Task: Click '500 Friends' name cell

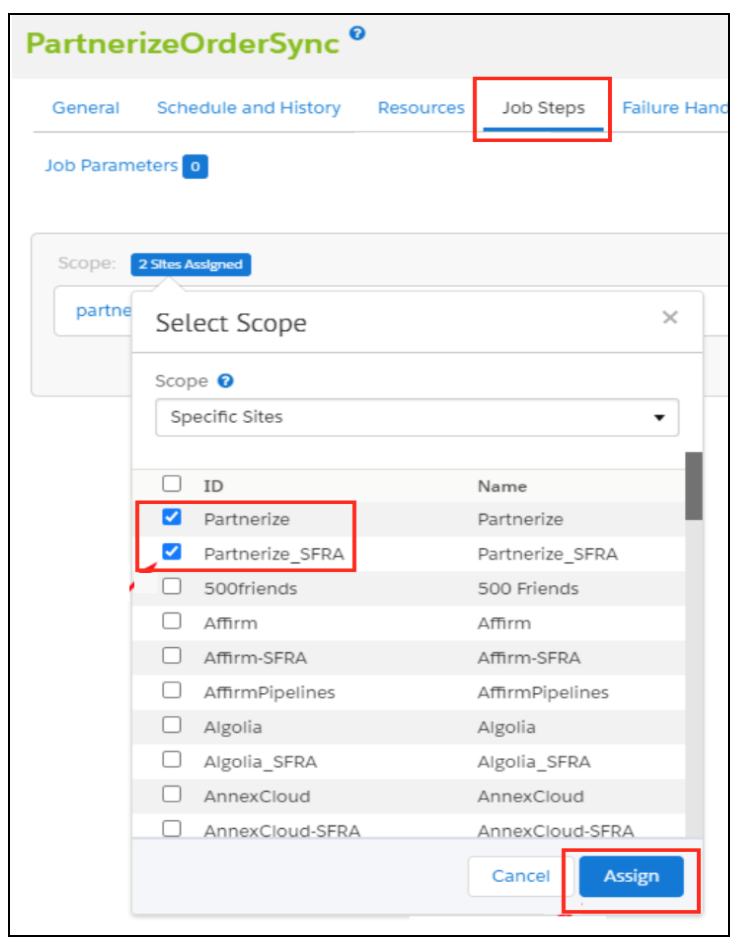Action: coord(528,589)
